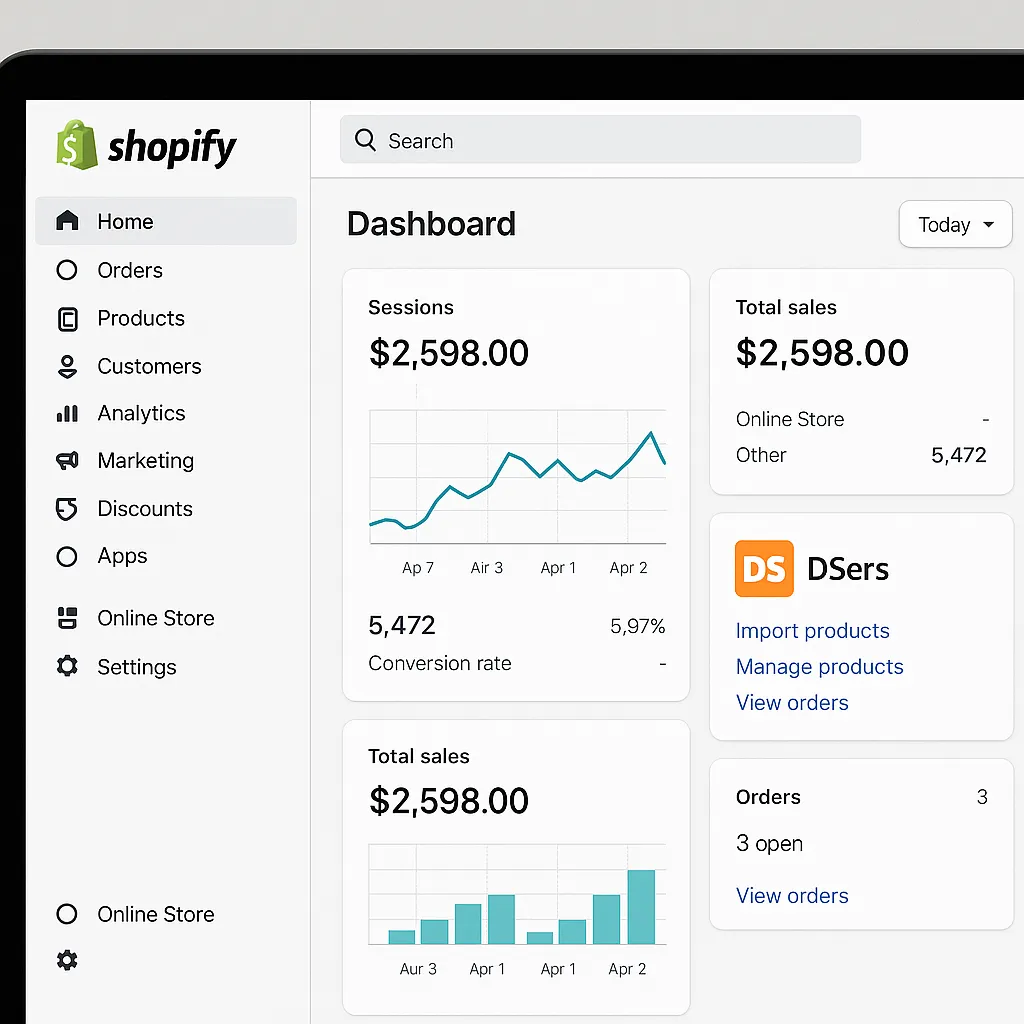Click the Analytics bar chart icon
Image resolution: width=1024 pixels, height=1024 pixels.
[x=67, y=413]
